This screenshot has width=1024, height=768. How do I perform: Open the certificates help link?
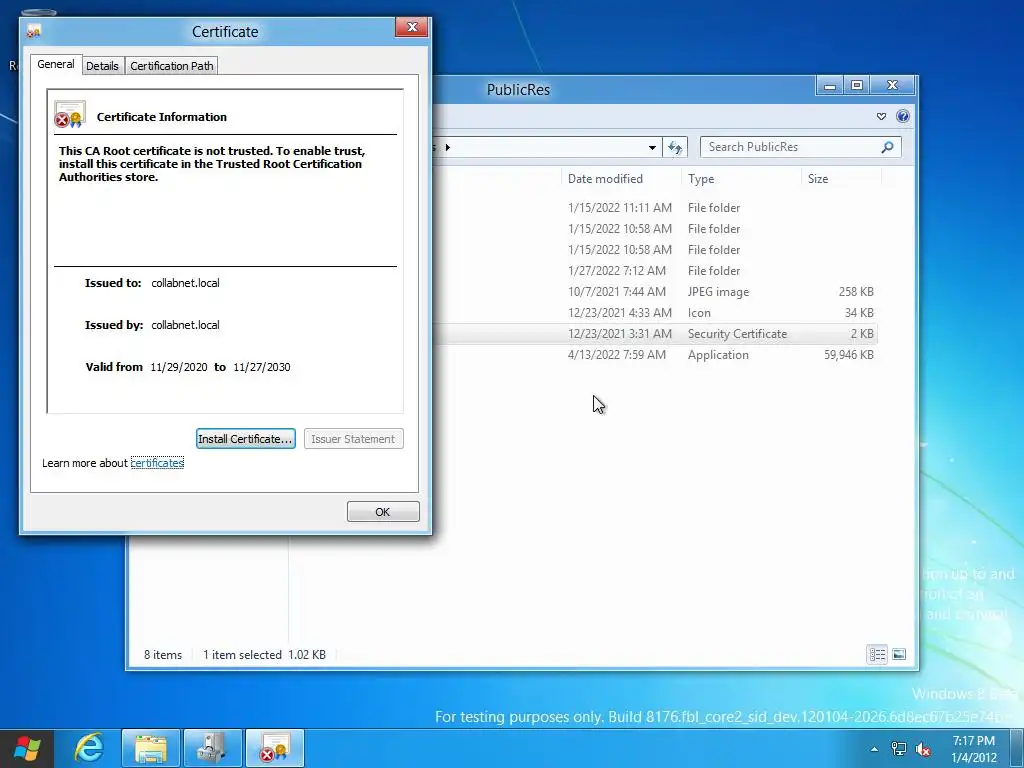click(x=157, y=463)
